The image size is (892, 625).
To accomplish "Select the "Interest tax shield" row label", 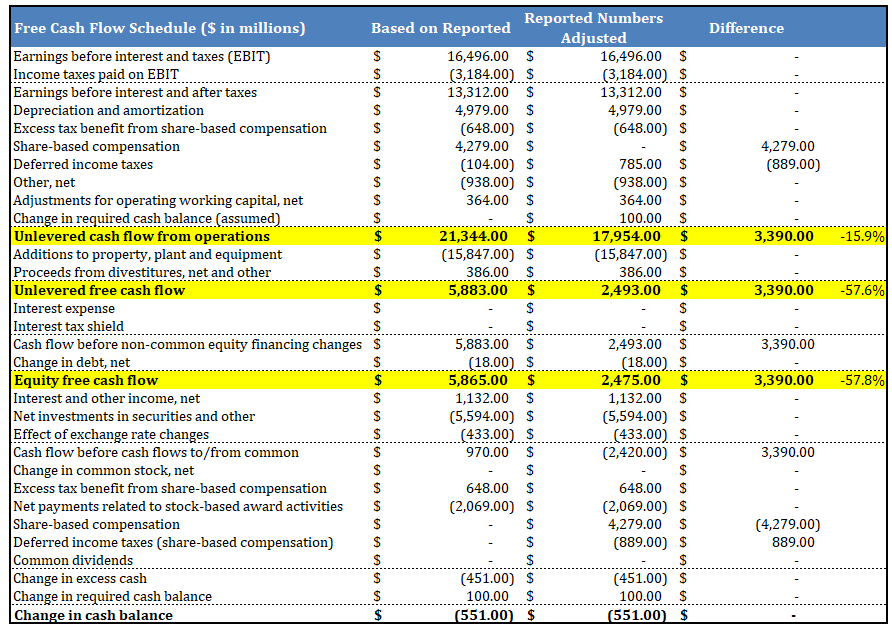I will (69, 327).
